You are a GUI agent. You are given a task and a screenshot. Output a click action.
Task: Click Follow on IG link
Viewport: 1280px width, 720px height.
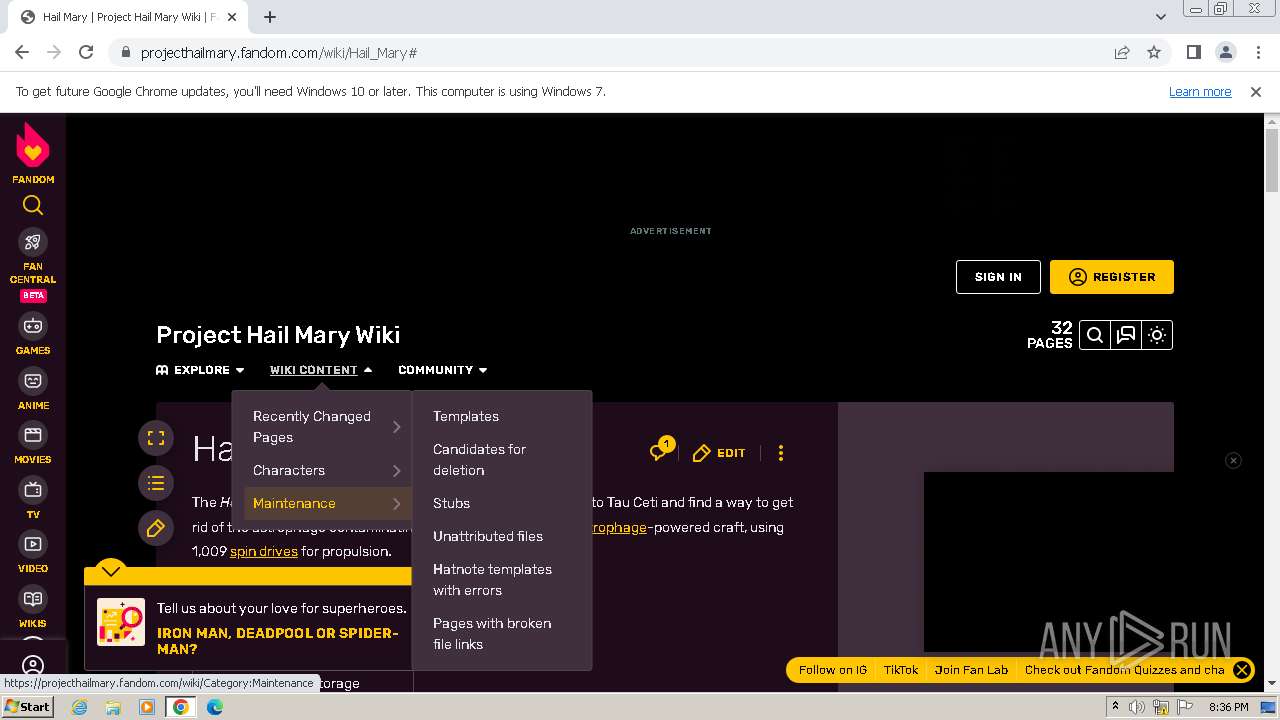tap(833, 670)
